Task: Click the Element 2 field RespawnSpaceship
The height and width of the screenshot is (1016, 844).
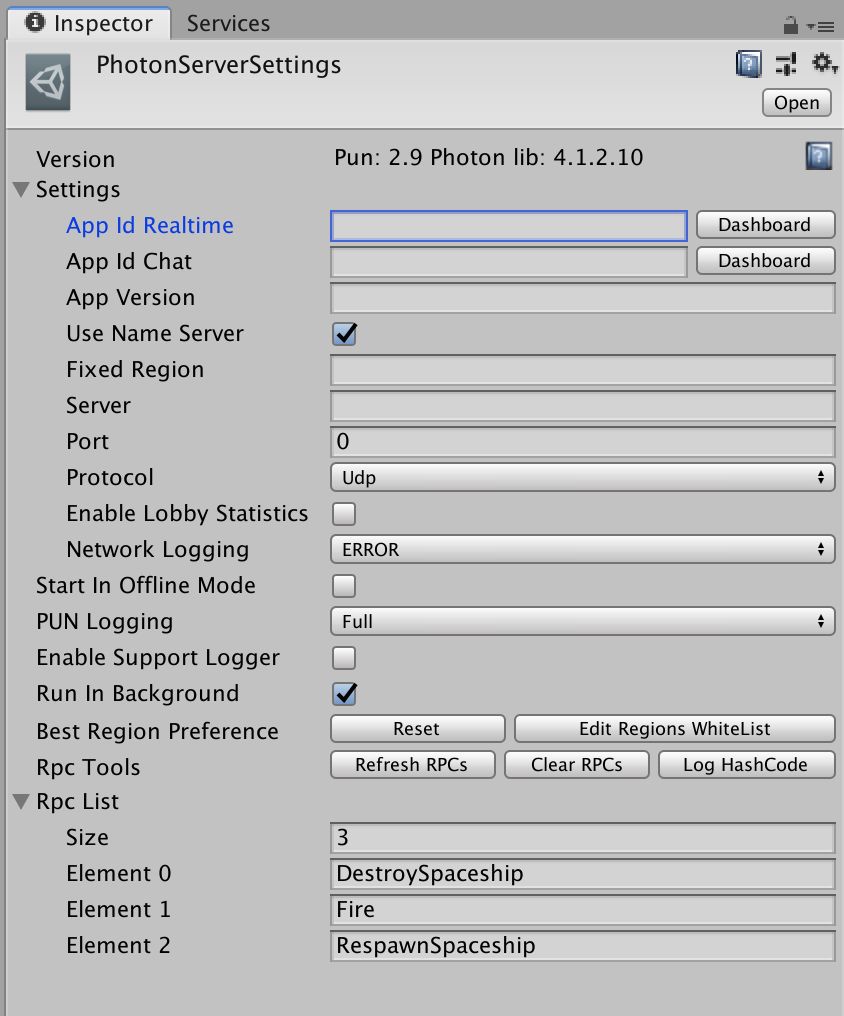Action: pos(582,947)
